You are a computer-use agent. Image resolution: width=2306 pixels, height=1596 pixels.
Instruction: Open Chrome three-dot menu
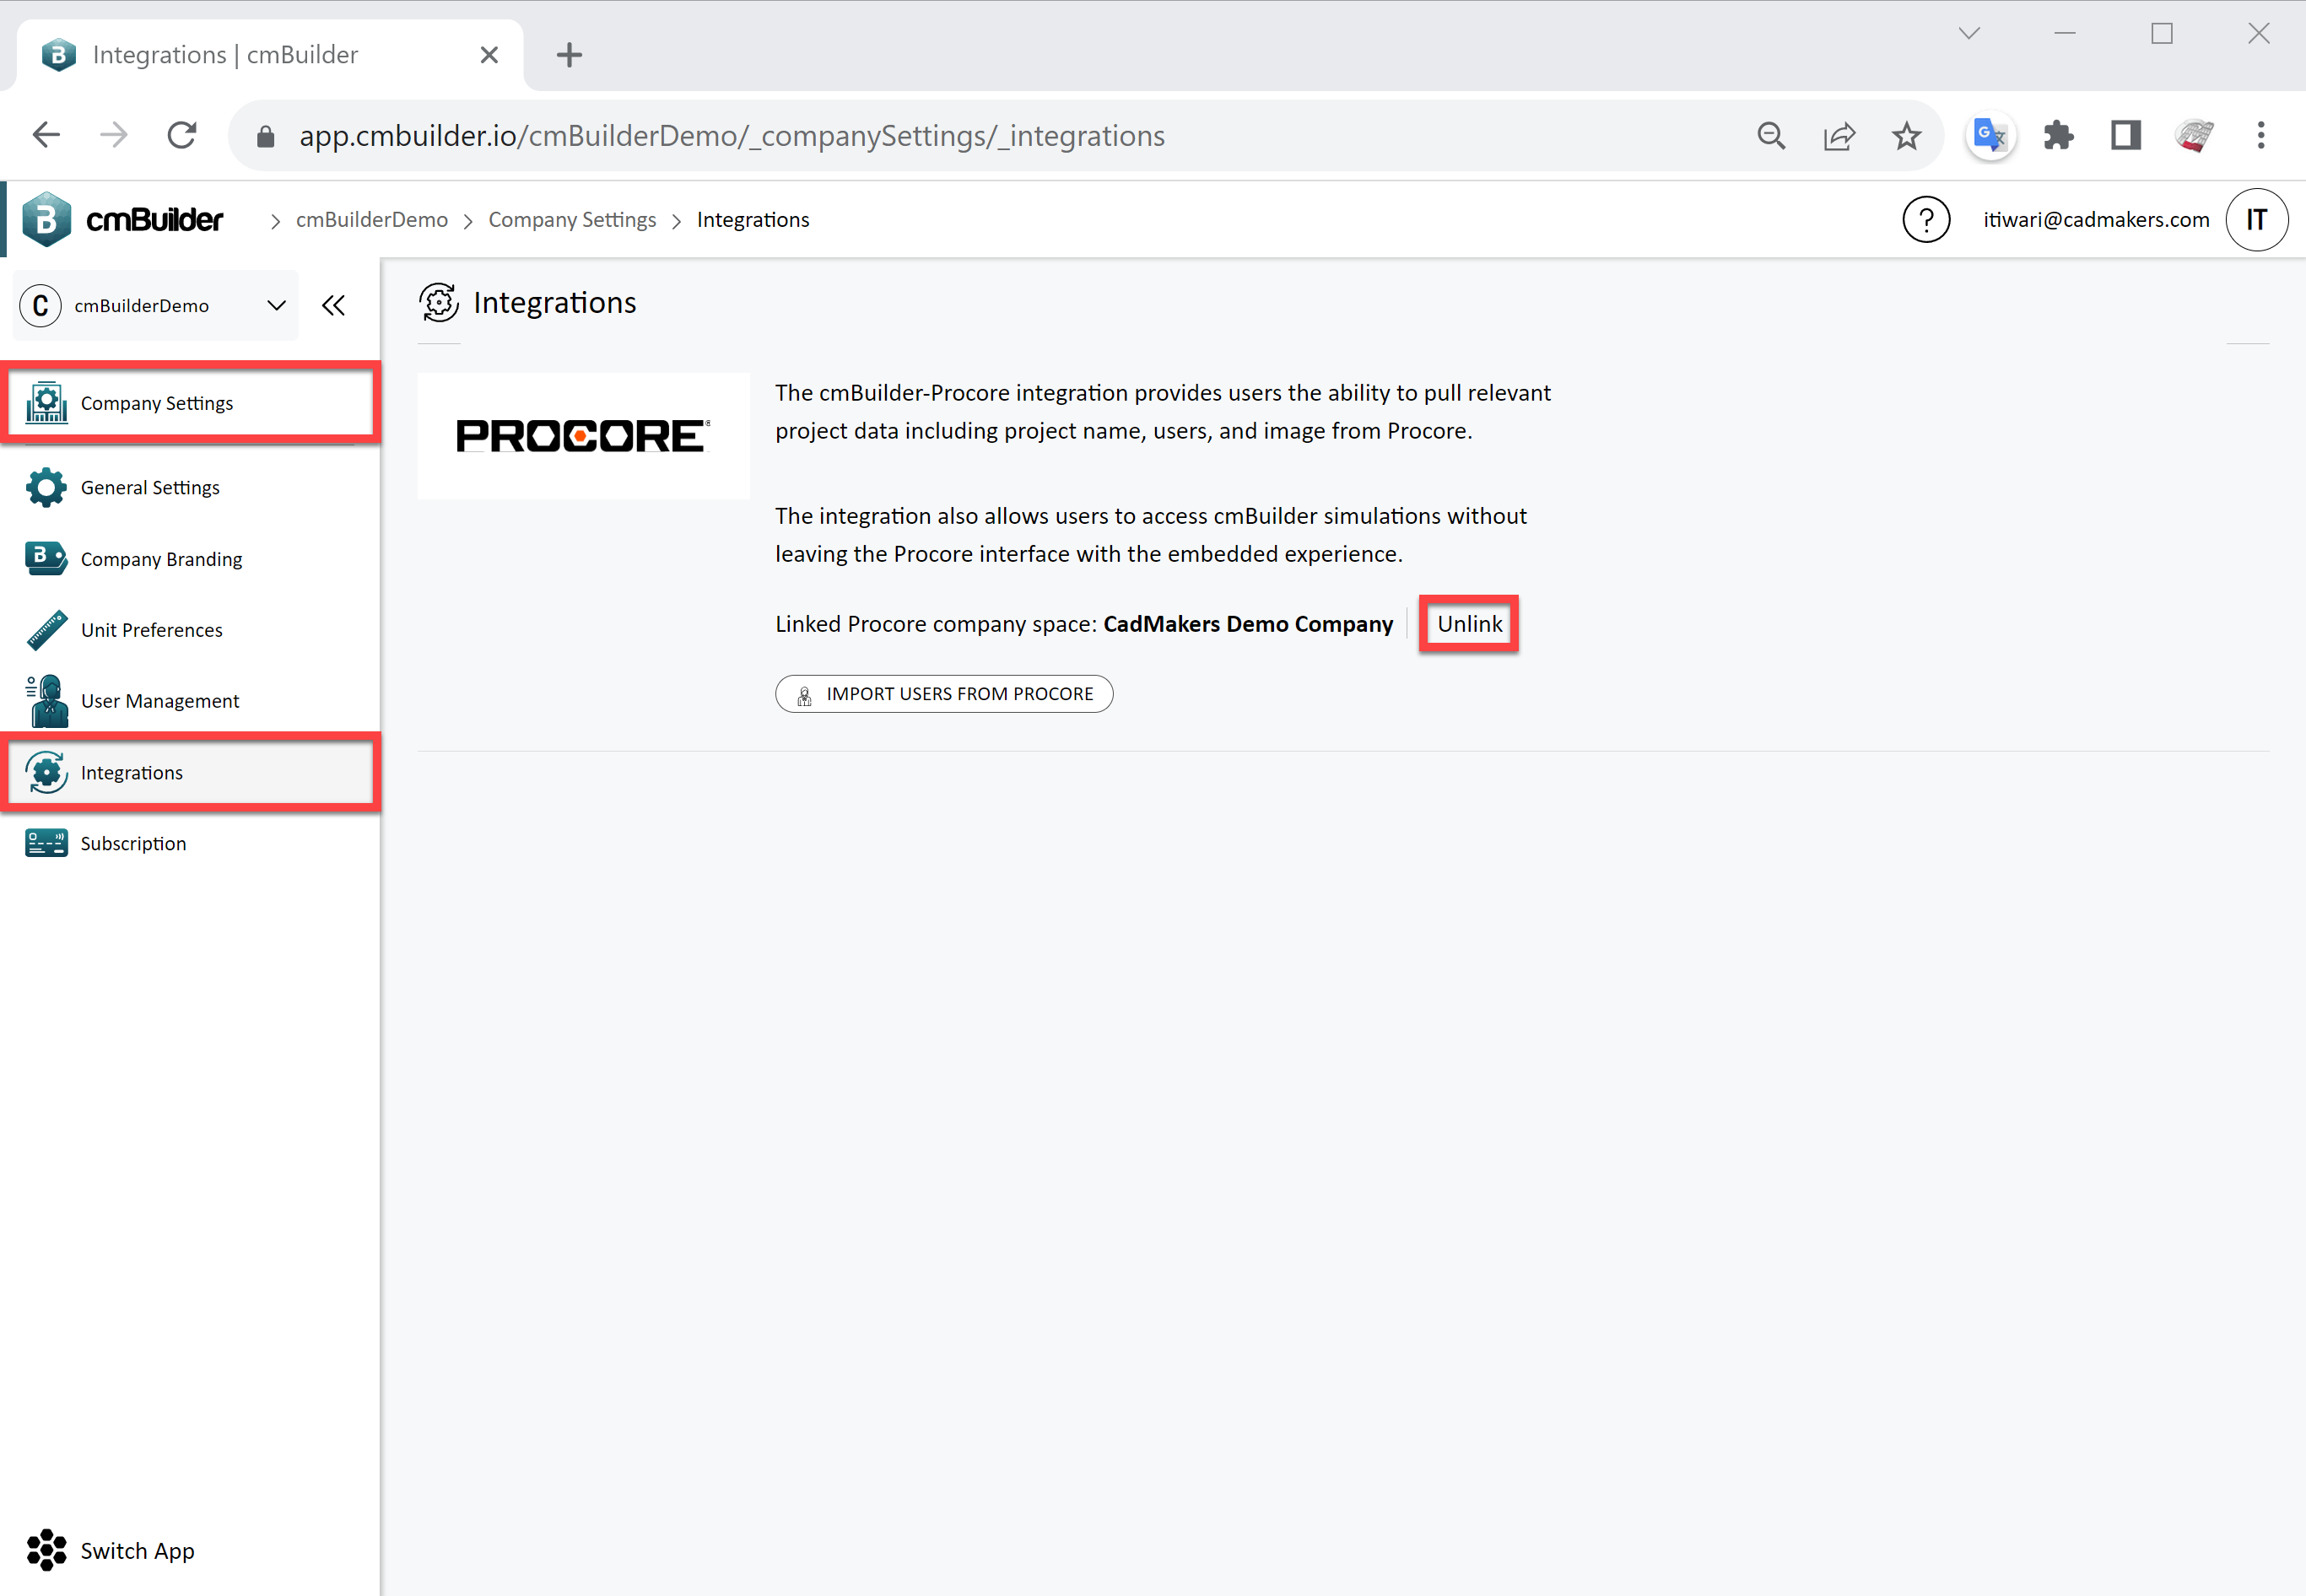pyautogui.click(x=2261, y=135)
